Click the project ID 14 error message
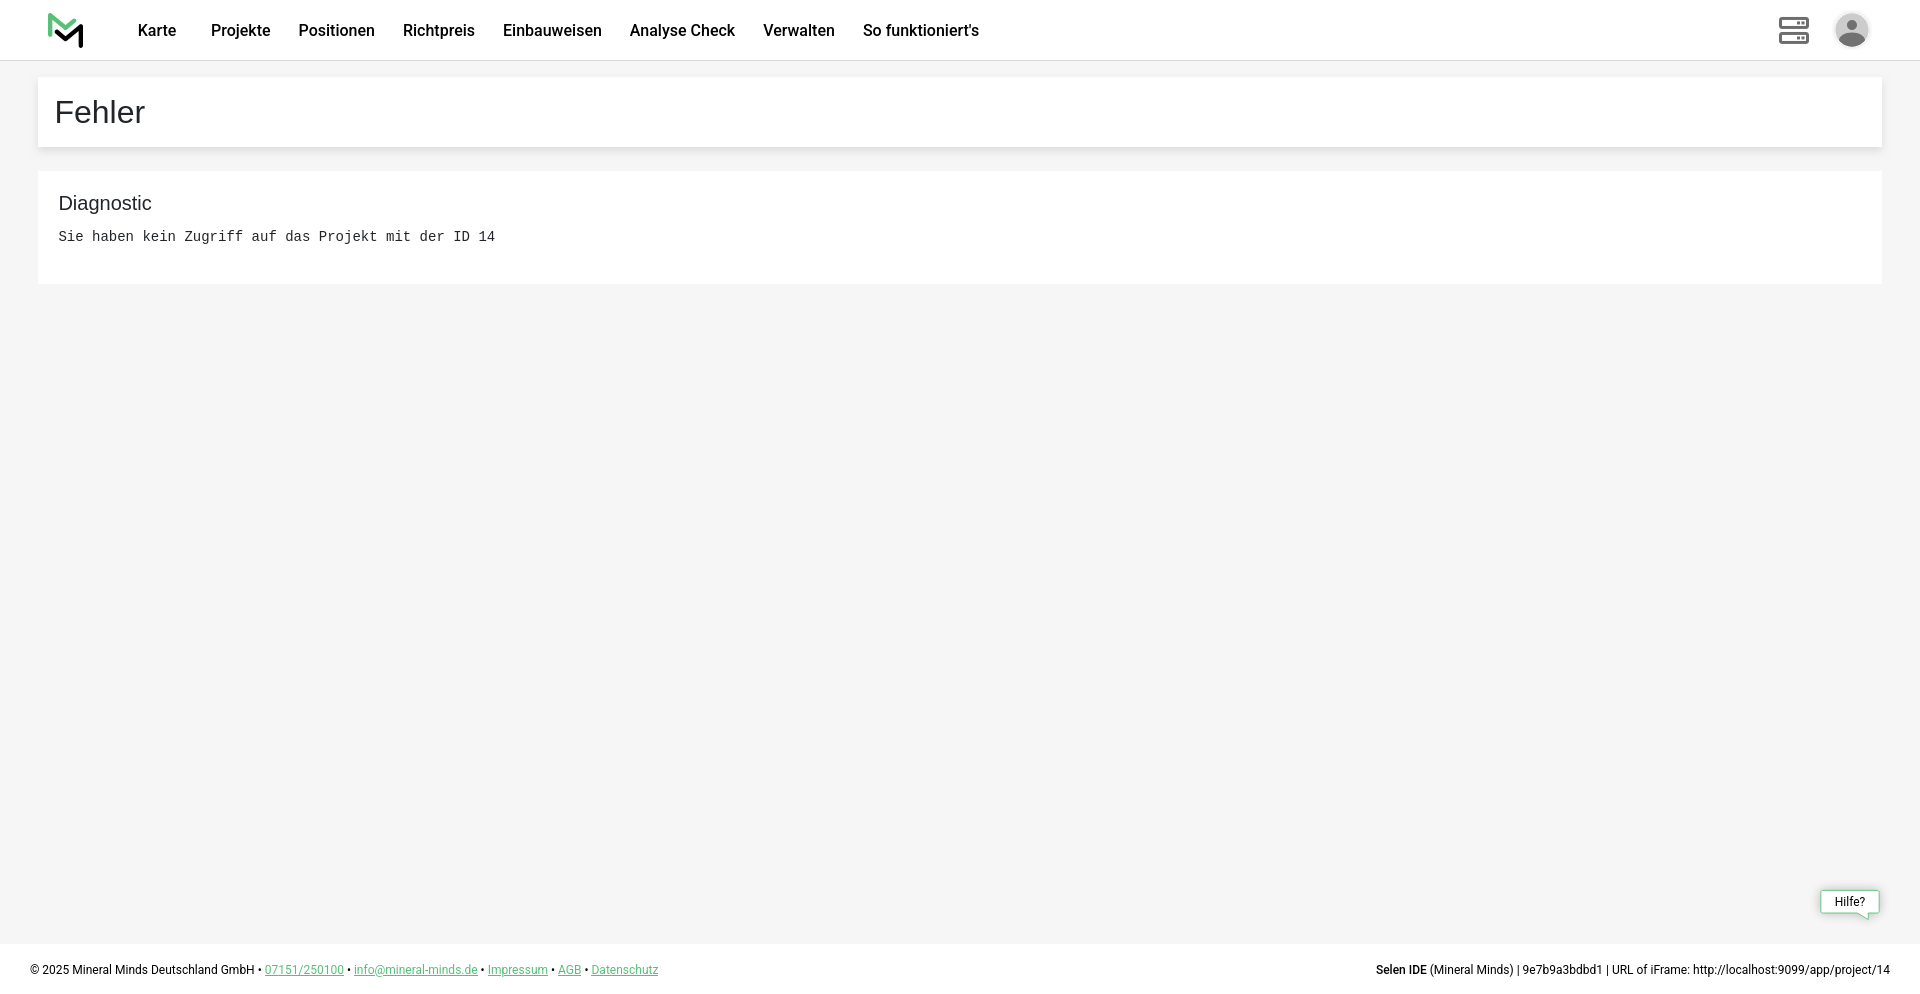The width and height of the screenshot is (1920, 994). [x=276, y=237]
